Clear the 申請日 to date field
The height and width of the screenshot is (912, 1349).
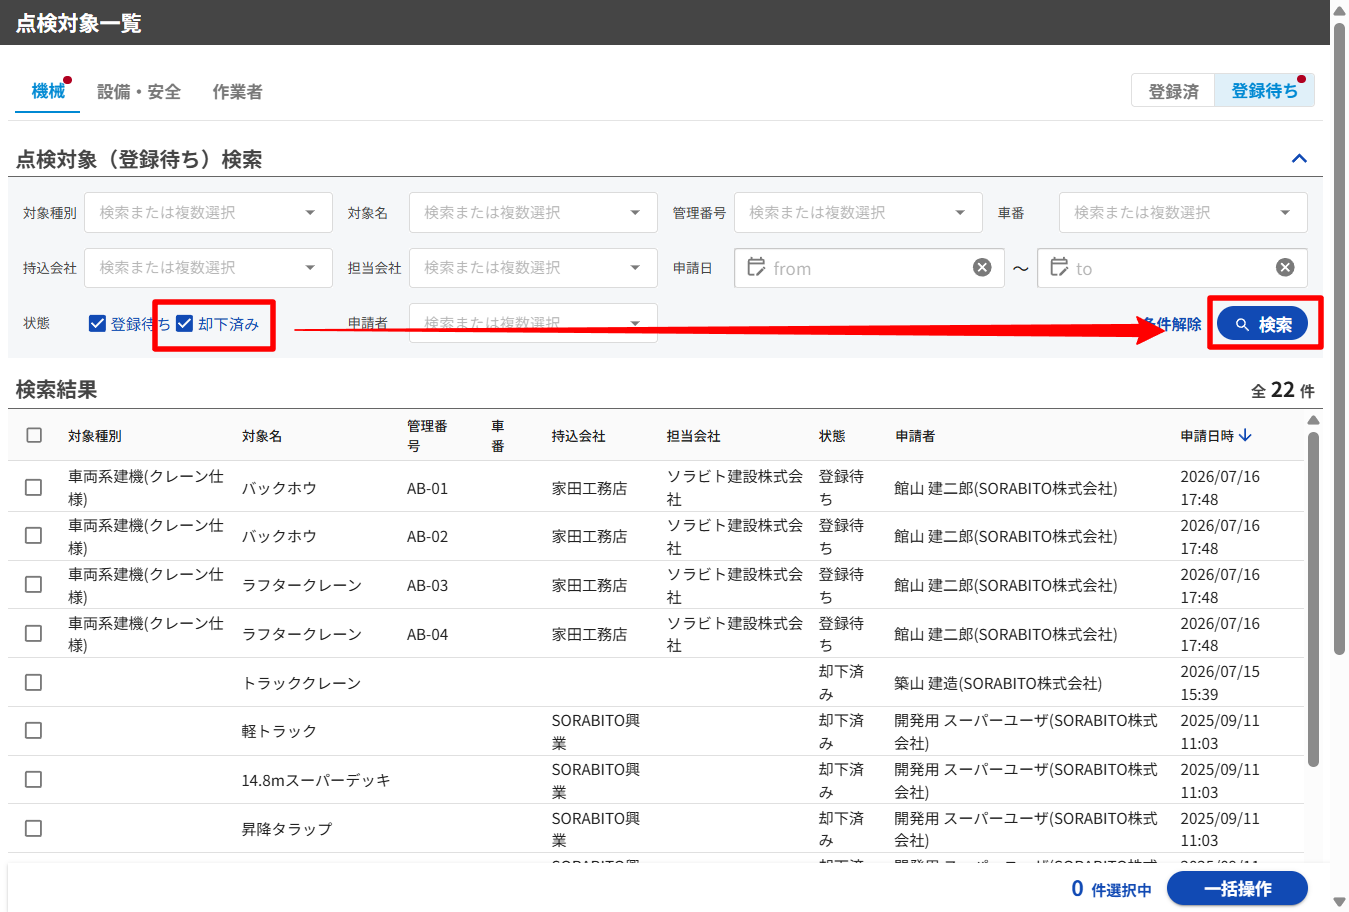click(1285, 267)
